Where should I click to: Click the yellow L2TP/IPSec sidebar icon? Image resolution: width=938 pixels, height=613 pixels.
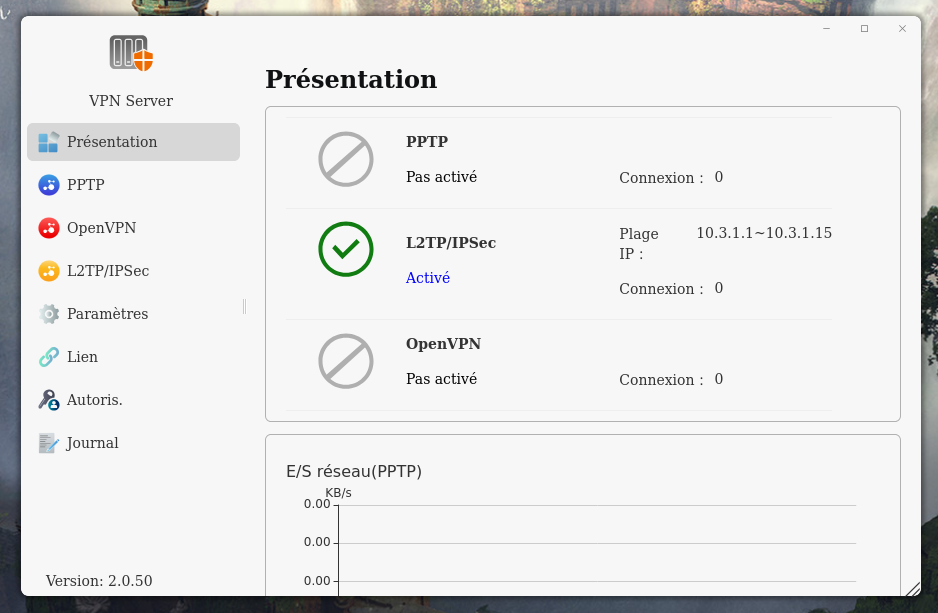[x=48, y=271]
